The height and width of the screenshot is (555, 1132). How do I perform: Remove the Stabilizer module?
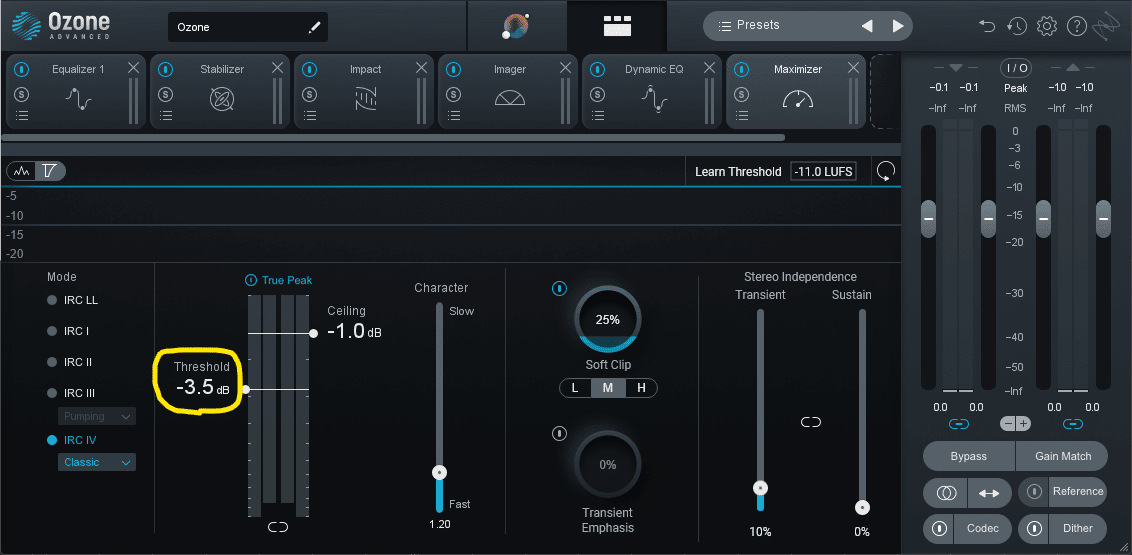point(277,68)
